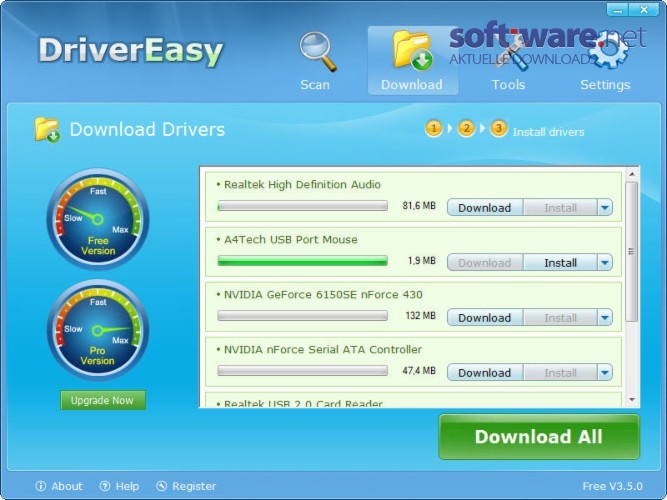
Task: Click the Scan magnifying glass icon
Action: [x=318, y=51]
